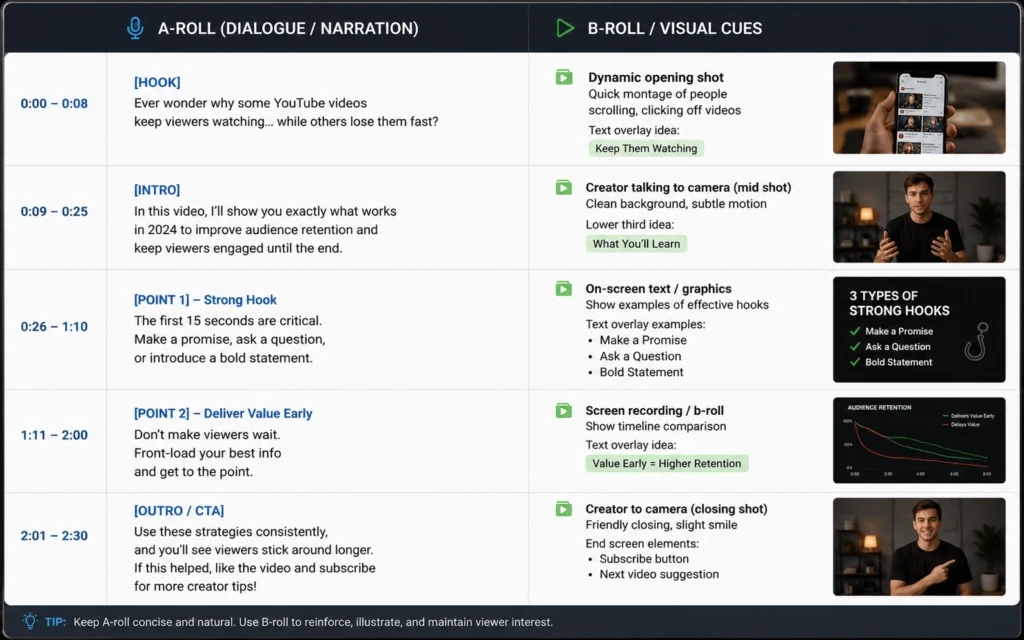Select the video icon next to Creator to camera closing shot
Screen dimensions: 1024x640
pos(564,509)
